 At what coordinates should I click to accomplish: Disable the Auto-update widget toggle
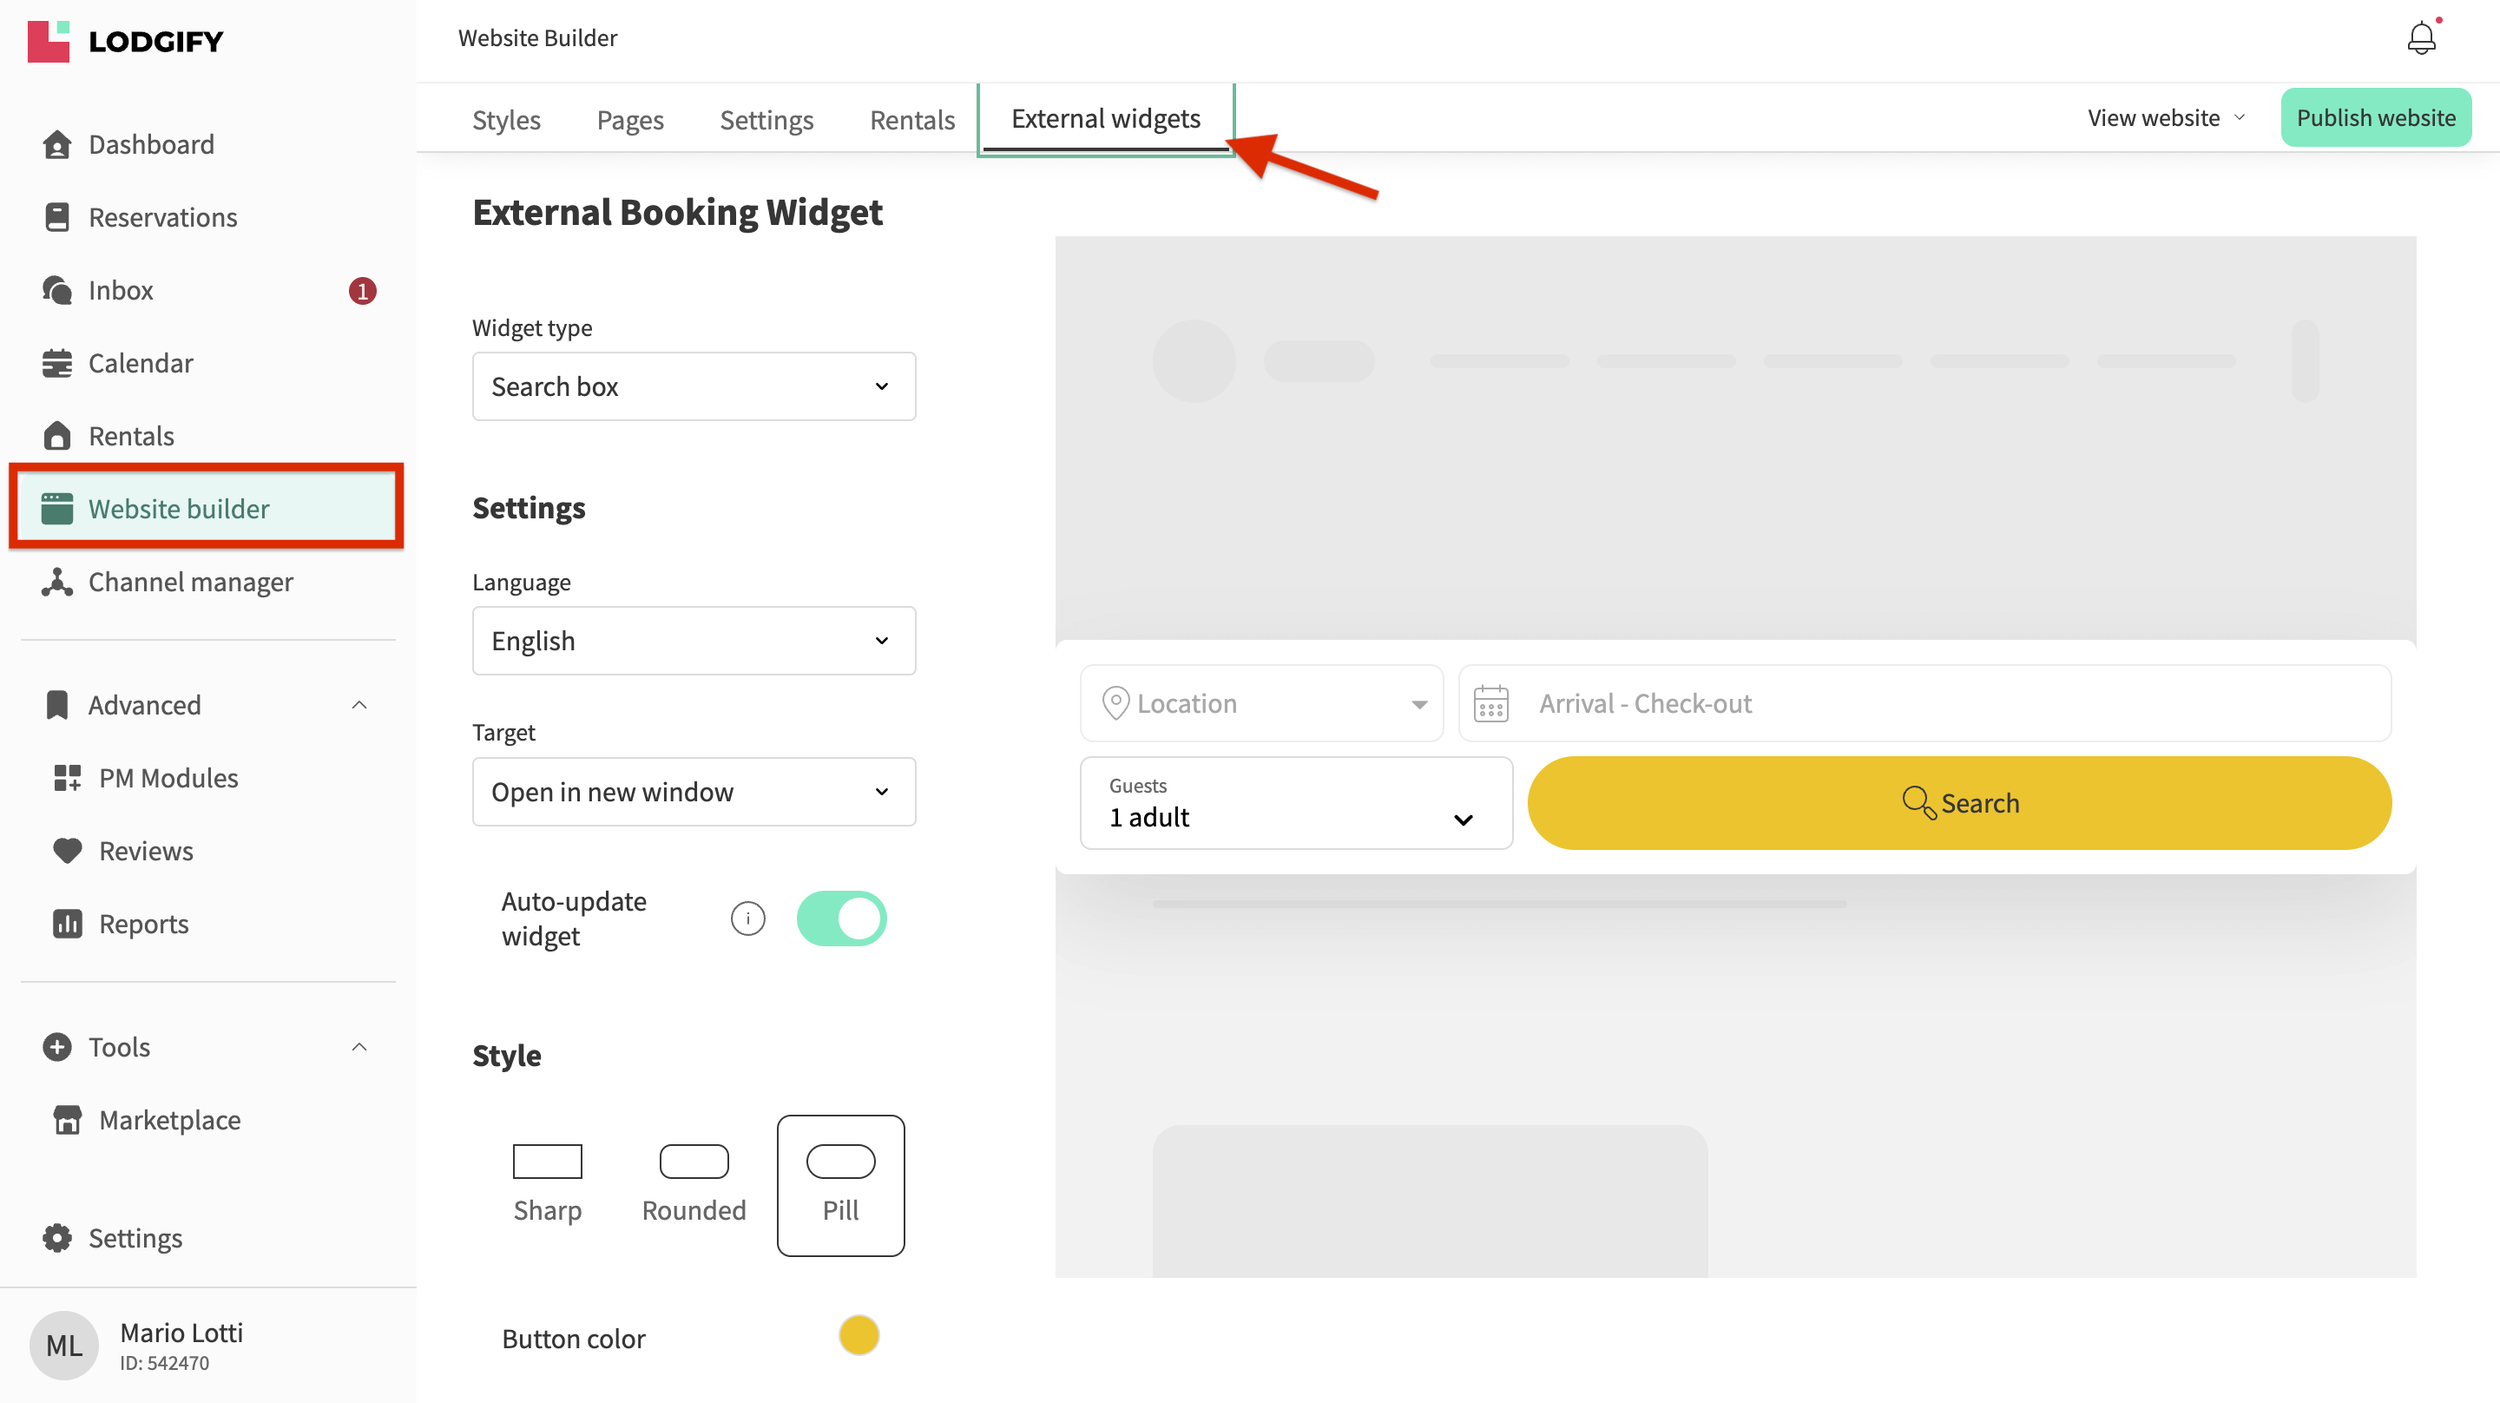(841, 917)
